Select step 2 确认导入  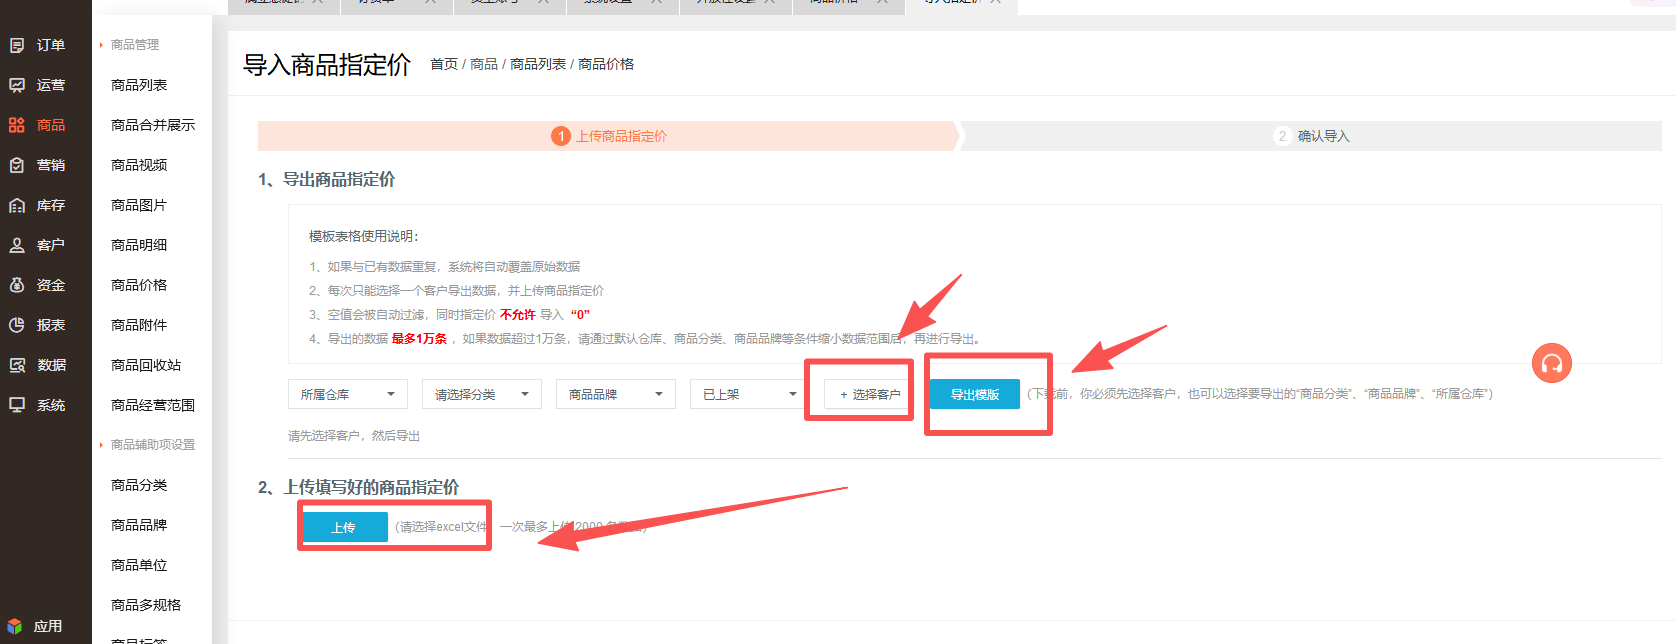pyautogui.click(x=1312, y=136)
